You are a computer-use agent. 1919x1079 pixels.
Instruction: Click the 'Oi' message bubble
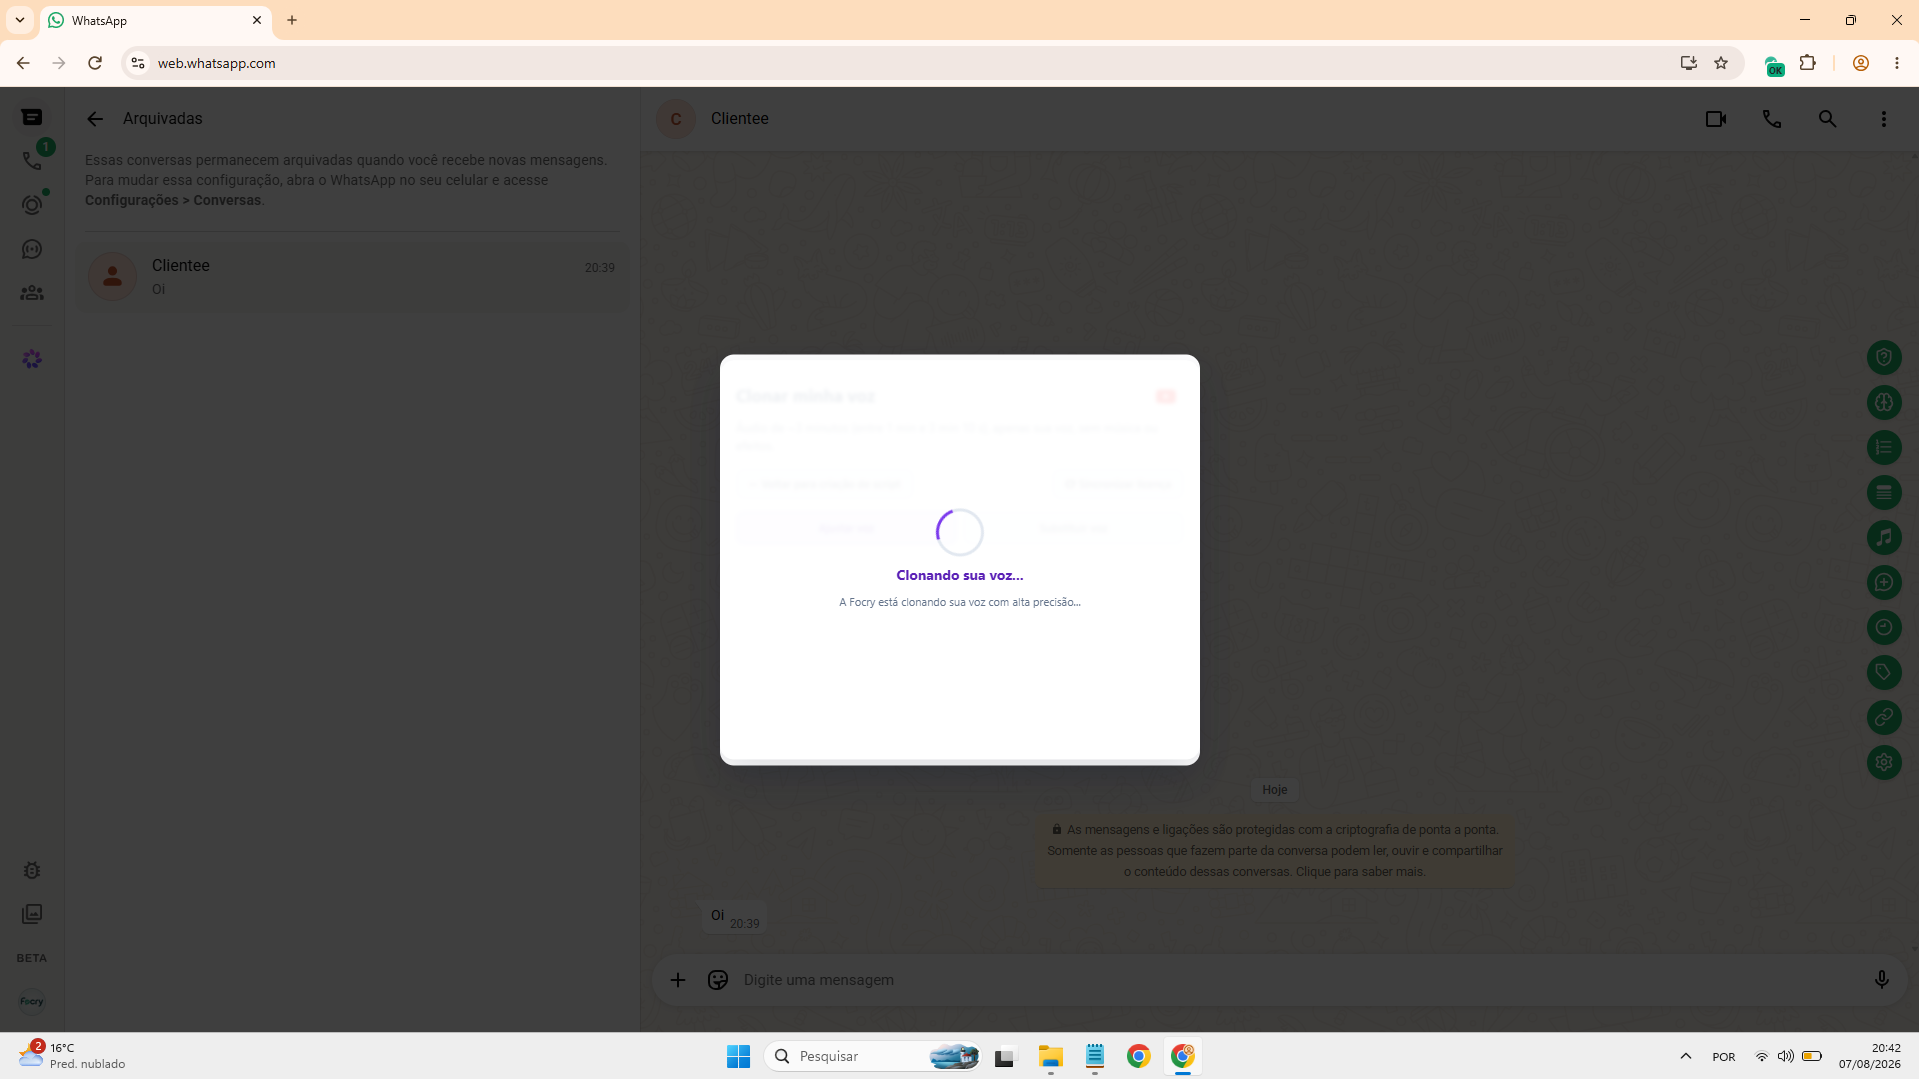733,917
